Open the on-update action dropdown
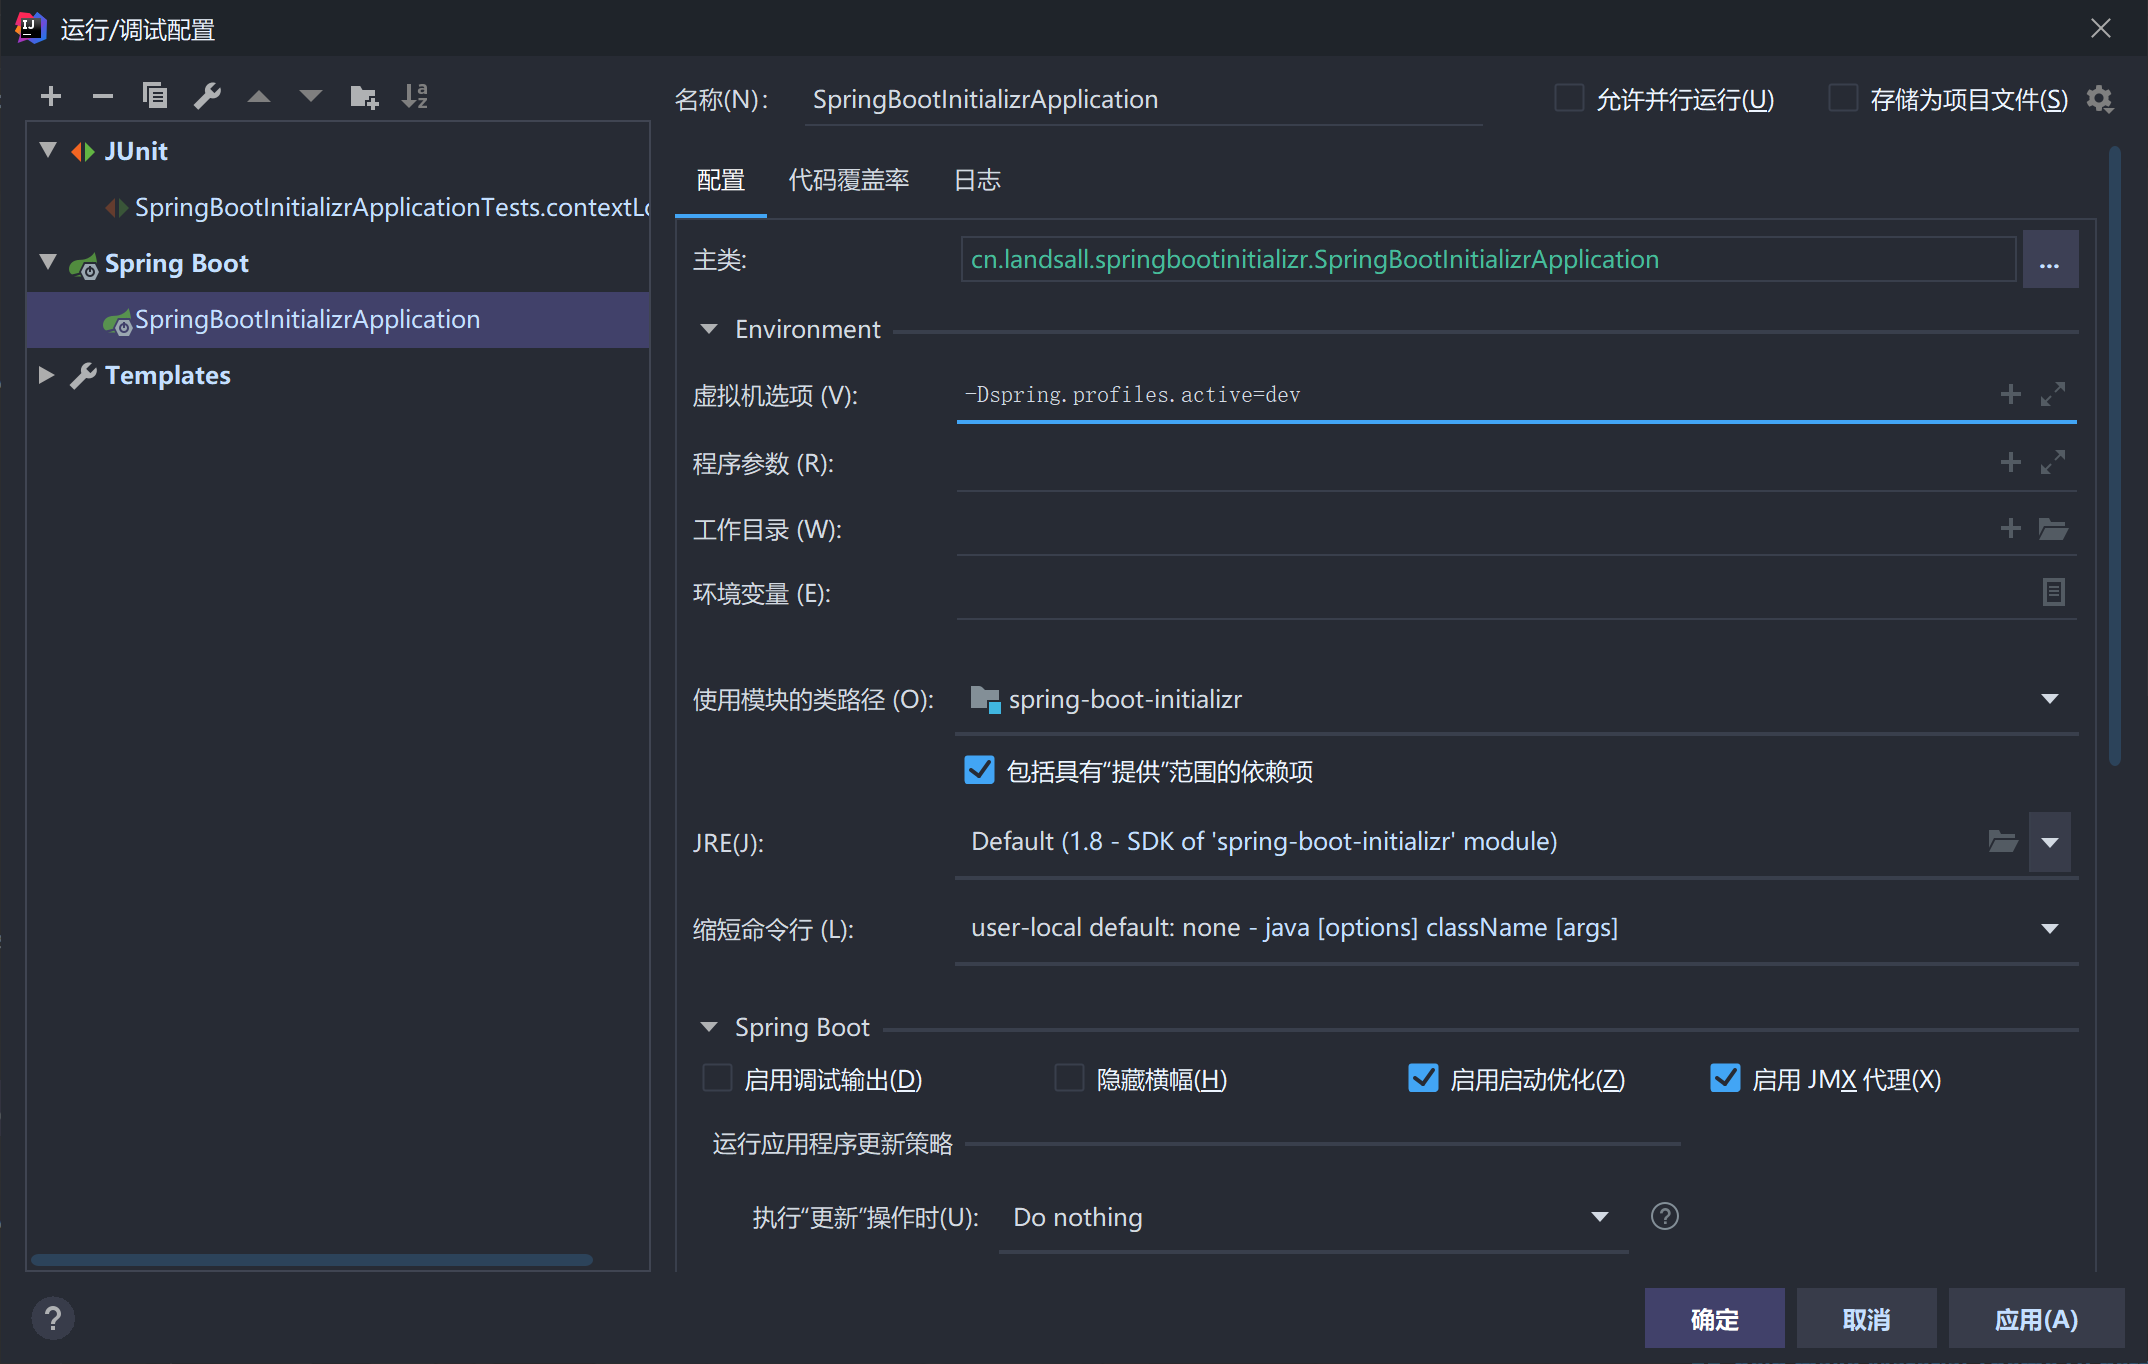This screenshot has height=1364, width=2148. [1600, 1217]
